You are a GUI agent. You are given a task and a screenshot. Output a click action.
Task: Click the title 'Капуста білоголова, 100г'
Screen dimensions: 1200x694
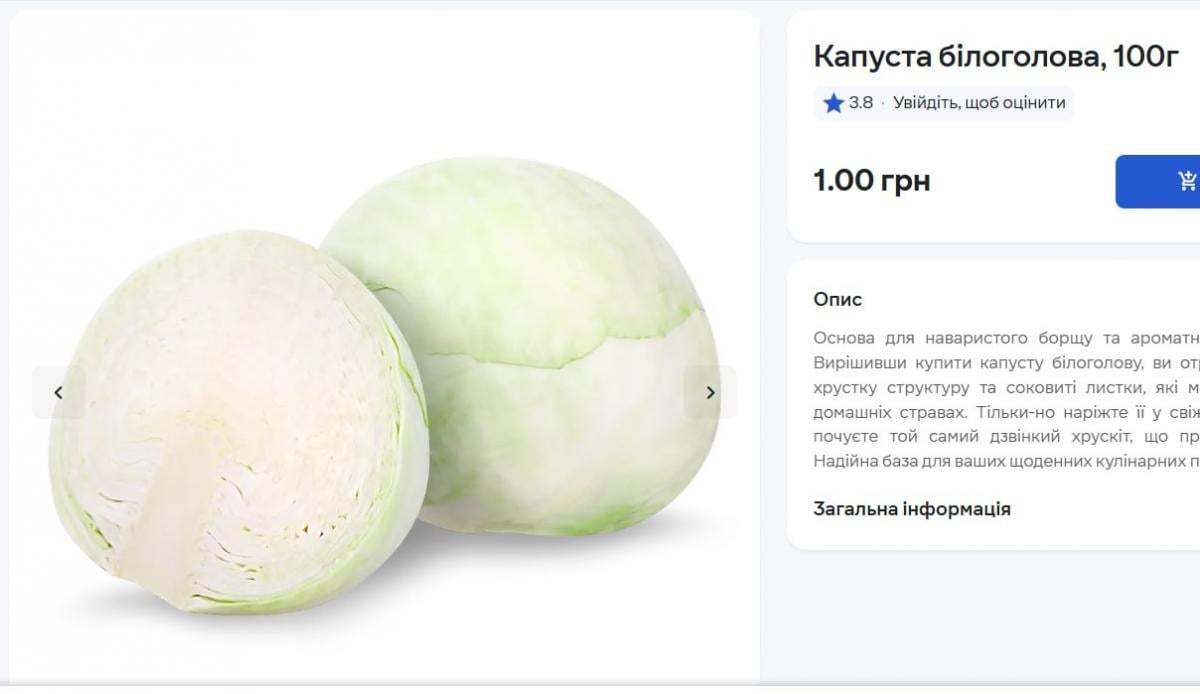pyautogui.click(x=996, y=57)
